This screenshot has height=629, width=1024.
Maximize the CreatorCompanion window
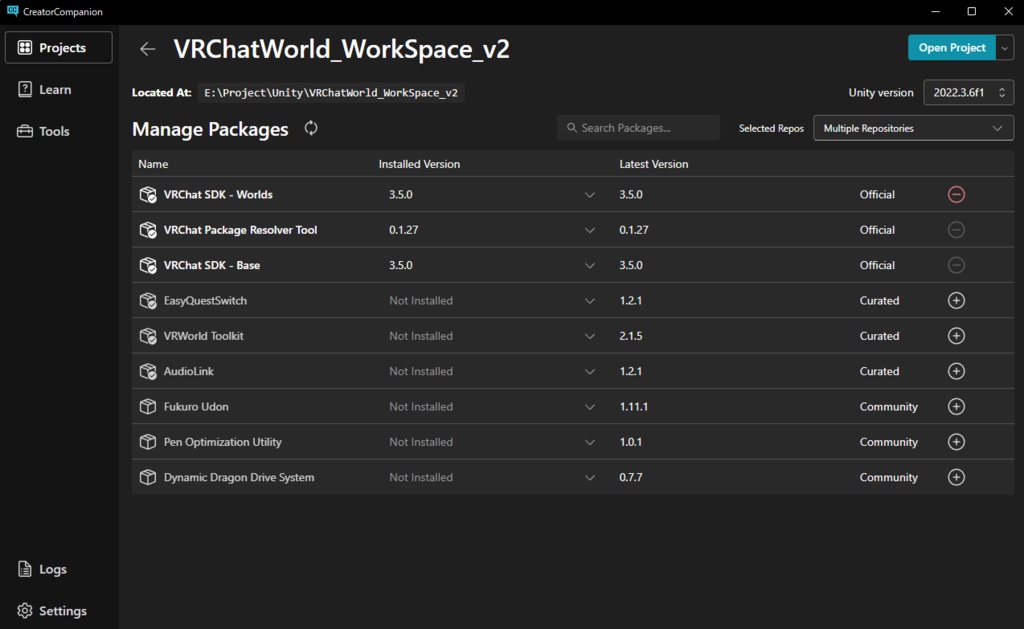pos(972,11)
